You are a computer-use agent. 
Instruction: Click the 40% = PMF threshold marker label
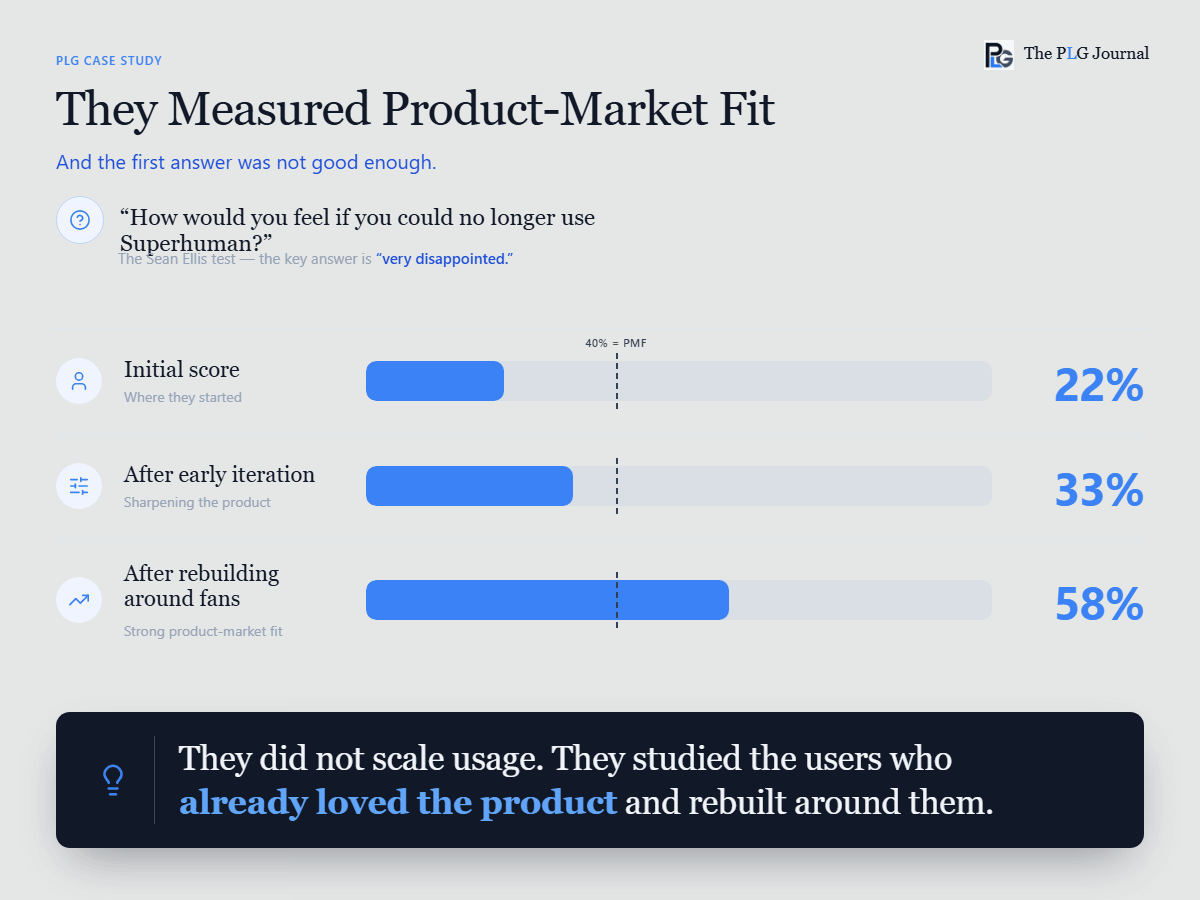tap(616, 343)
